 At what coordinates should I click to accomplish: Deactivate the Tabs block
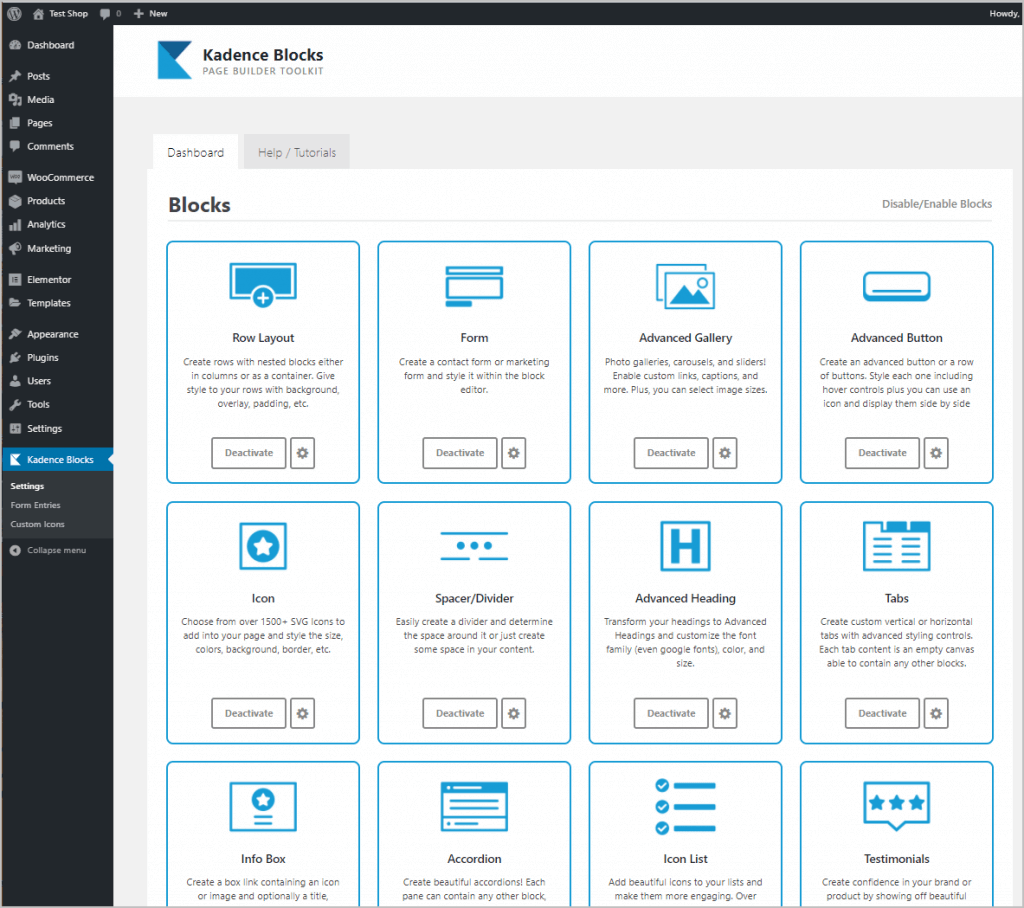[882, 713]
